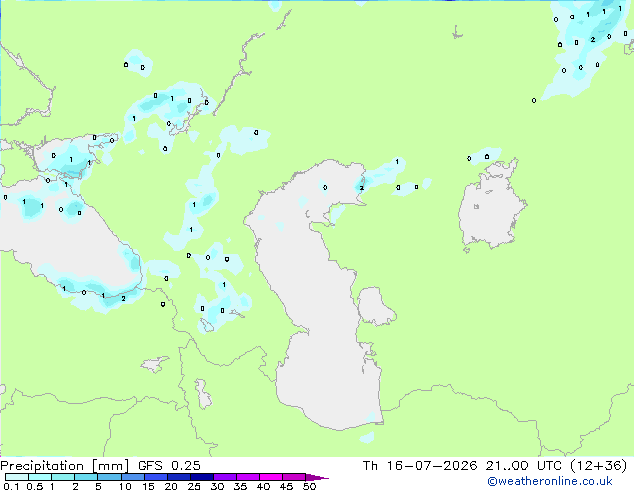Click the 21.00 UTC (12+36) forecast time

[x=556, y=466]
